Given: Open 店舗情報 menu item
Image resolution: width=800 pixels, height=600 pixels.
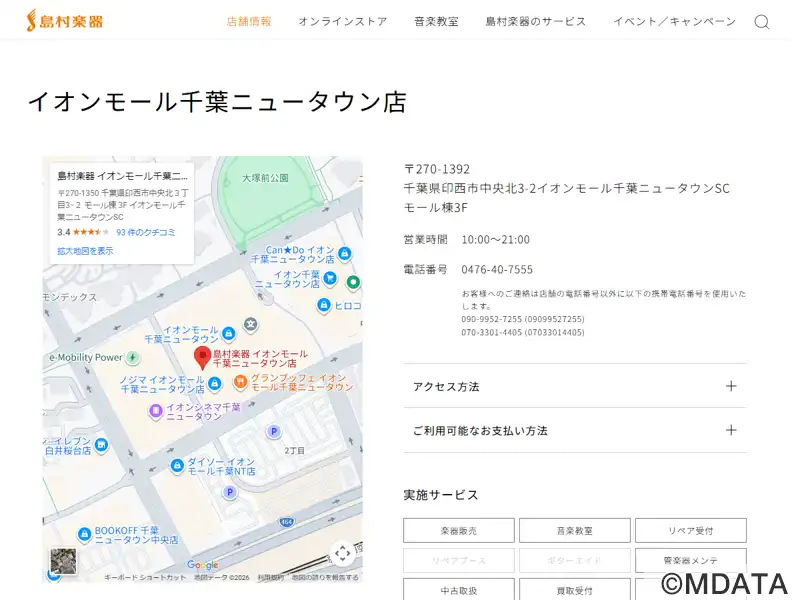Looking at the screenshot, I should tap(249, 21).
